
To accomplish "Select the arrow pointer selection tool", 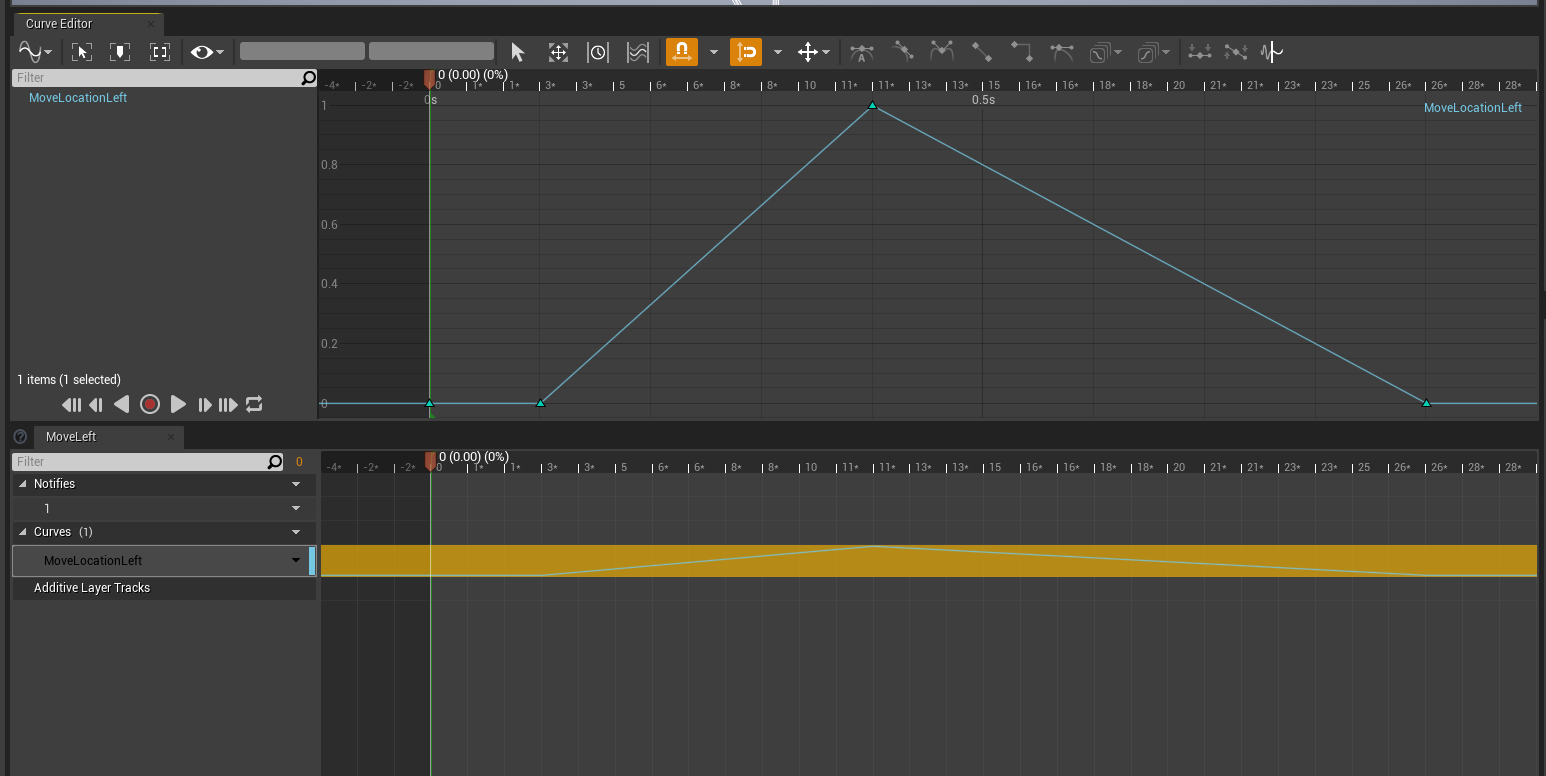I will click(x=517, y=52).
